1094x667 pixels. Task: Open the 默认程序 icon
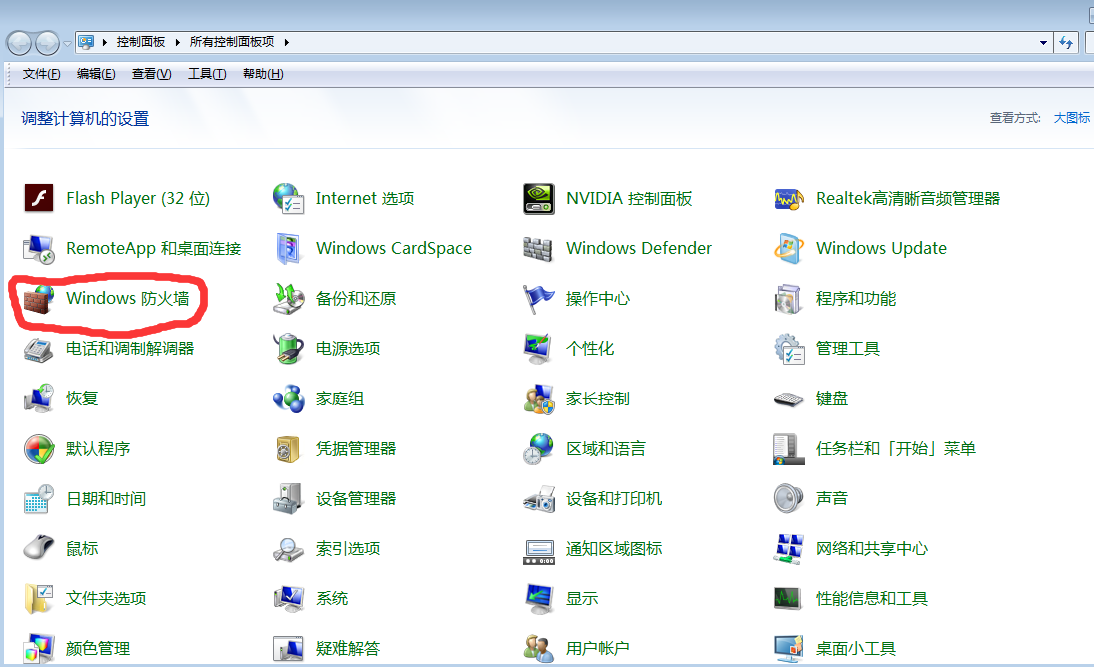pyautogui.click(x=39, y=449)
